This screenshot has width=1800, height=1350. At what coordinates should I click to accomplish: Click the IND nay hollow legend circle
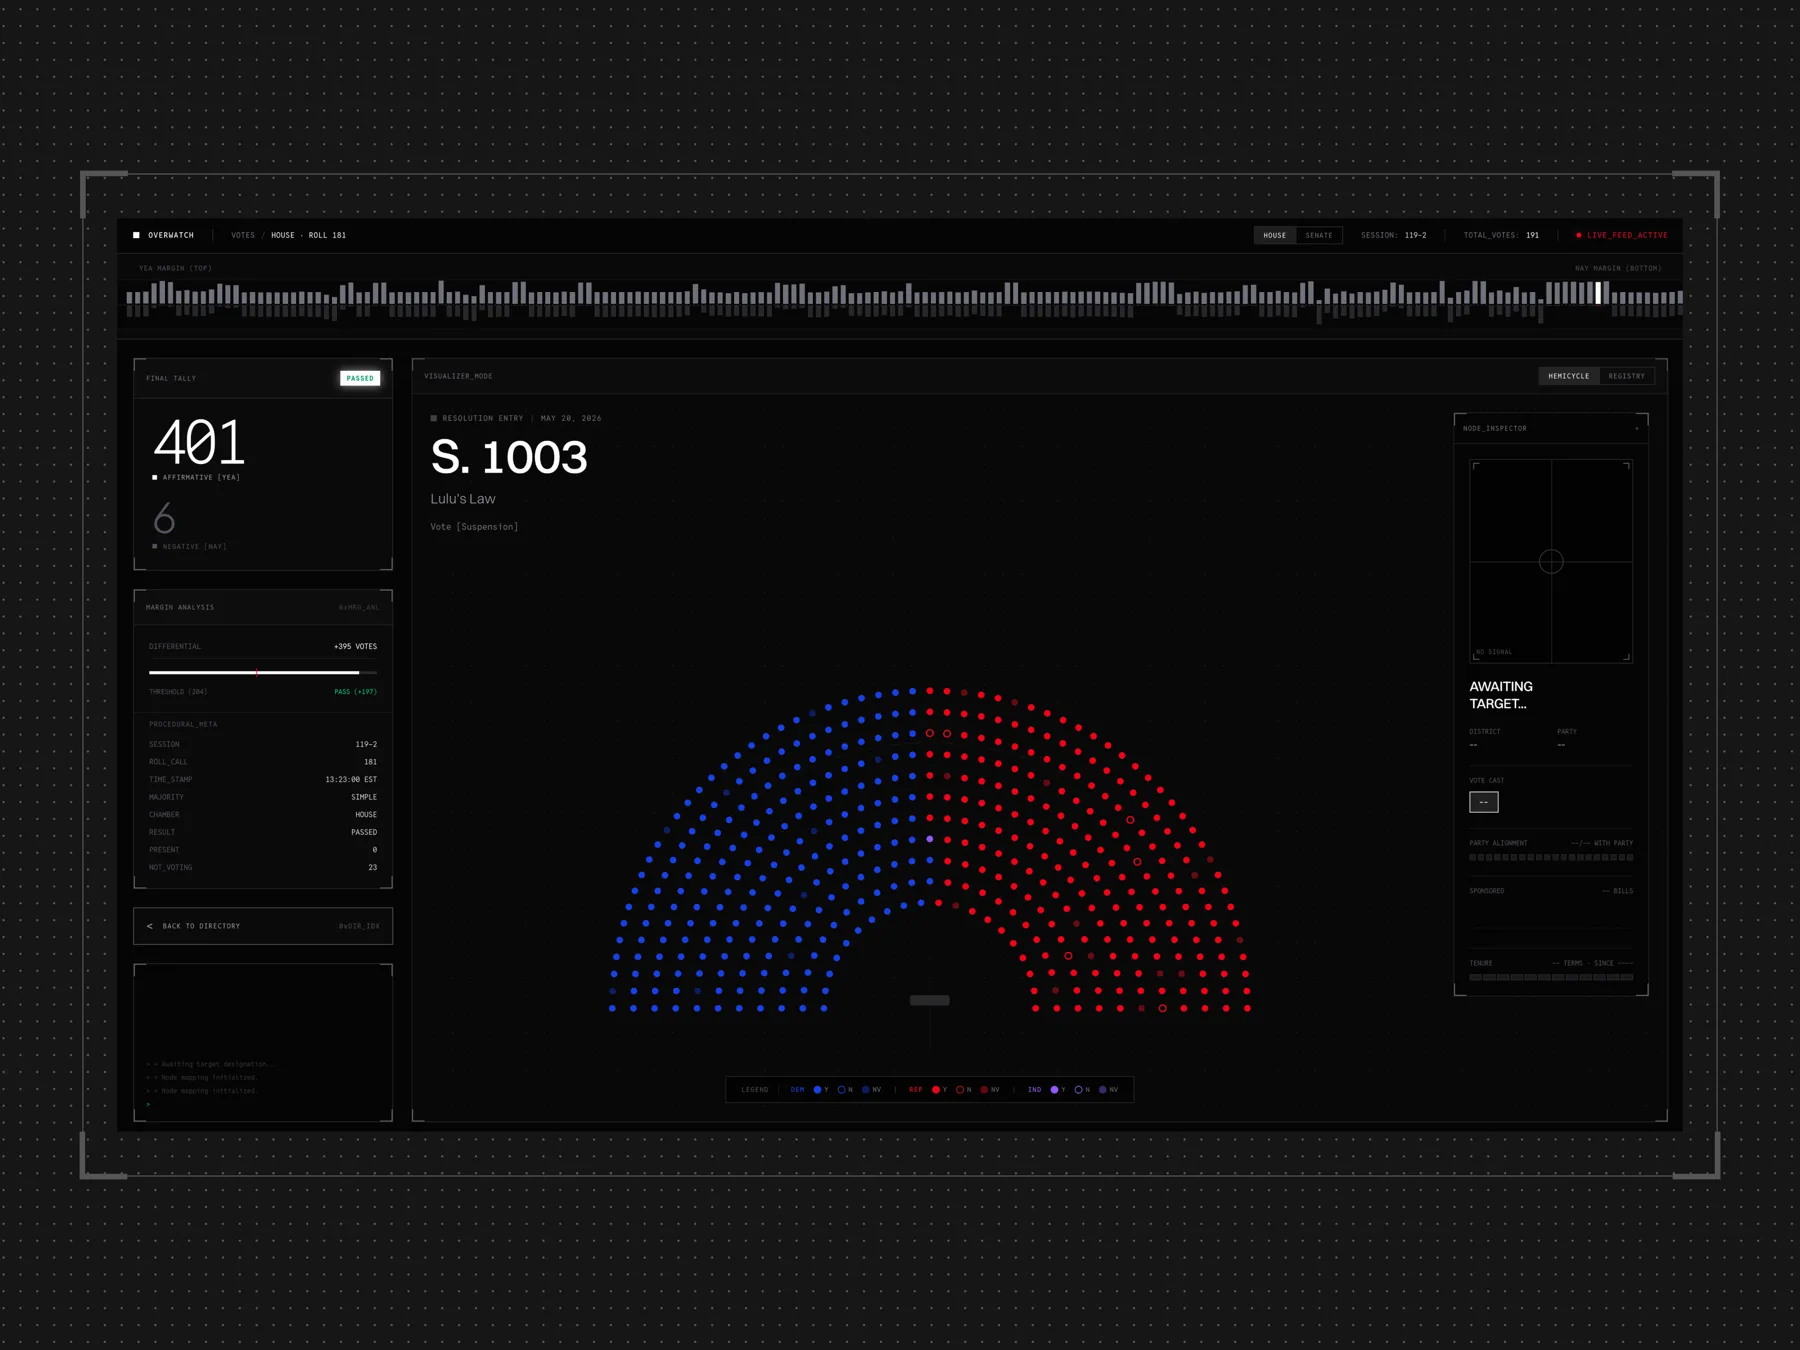click(x=1078, y=1090)
